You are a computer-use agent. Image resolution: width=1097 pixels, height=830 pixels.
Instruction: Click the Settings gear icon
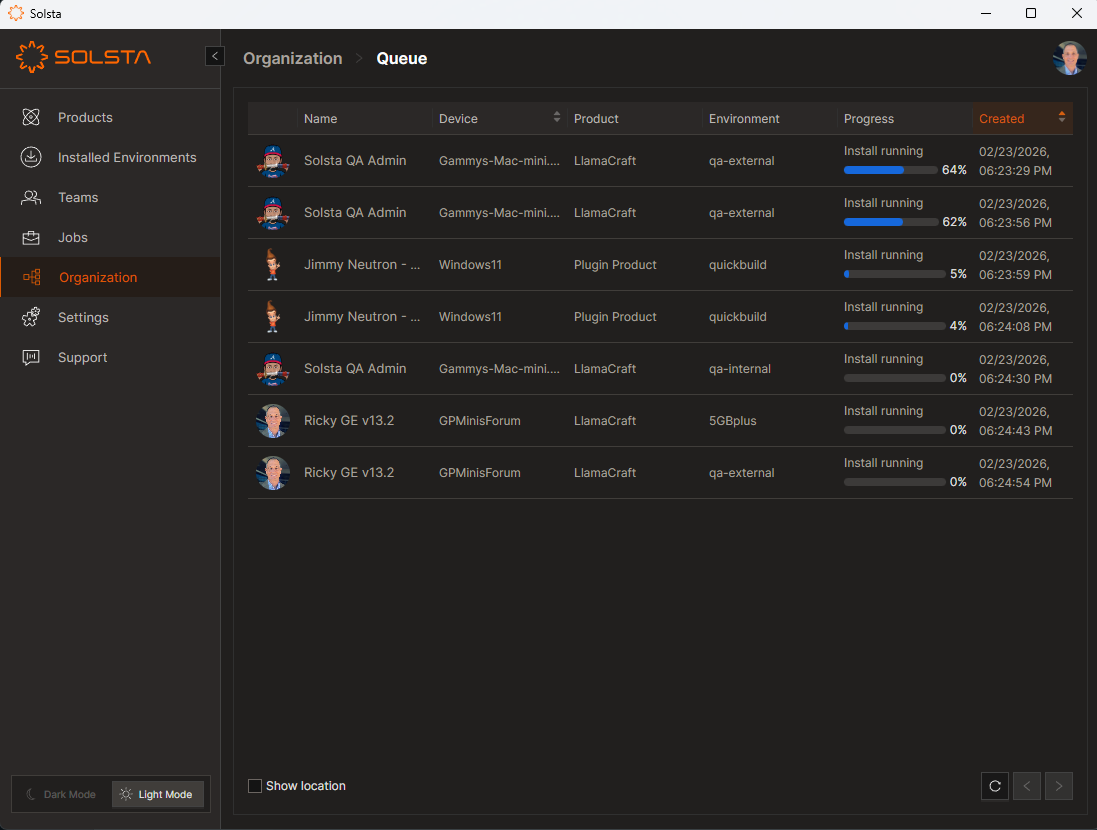[x=31, y=317]
